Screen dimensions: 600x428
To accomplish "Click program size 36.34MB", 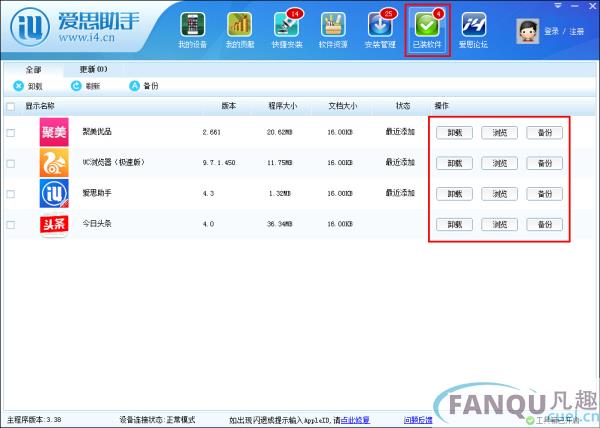I will coord(279,224).
